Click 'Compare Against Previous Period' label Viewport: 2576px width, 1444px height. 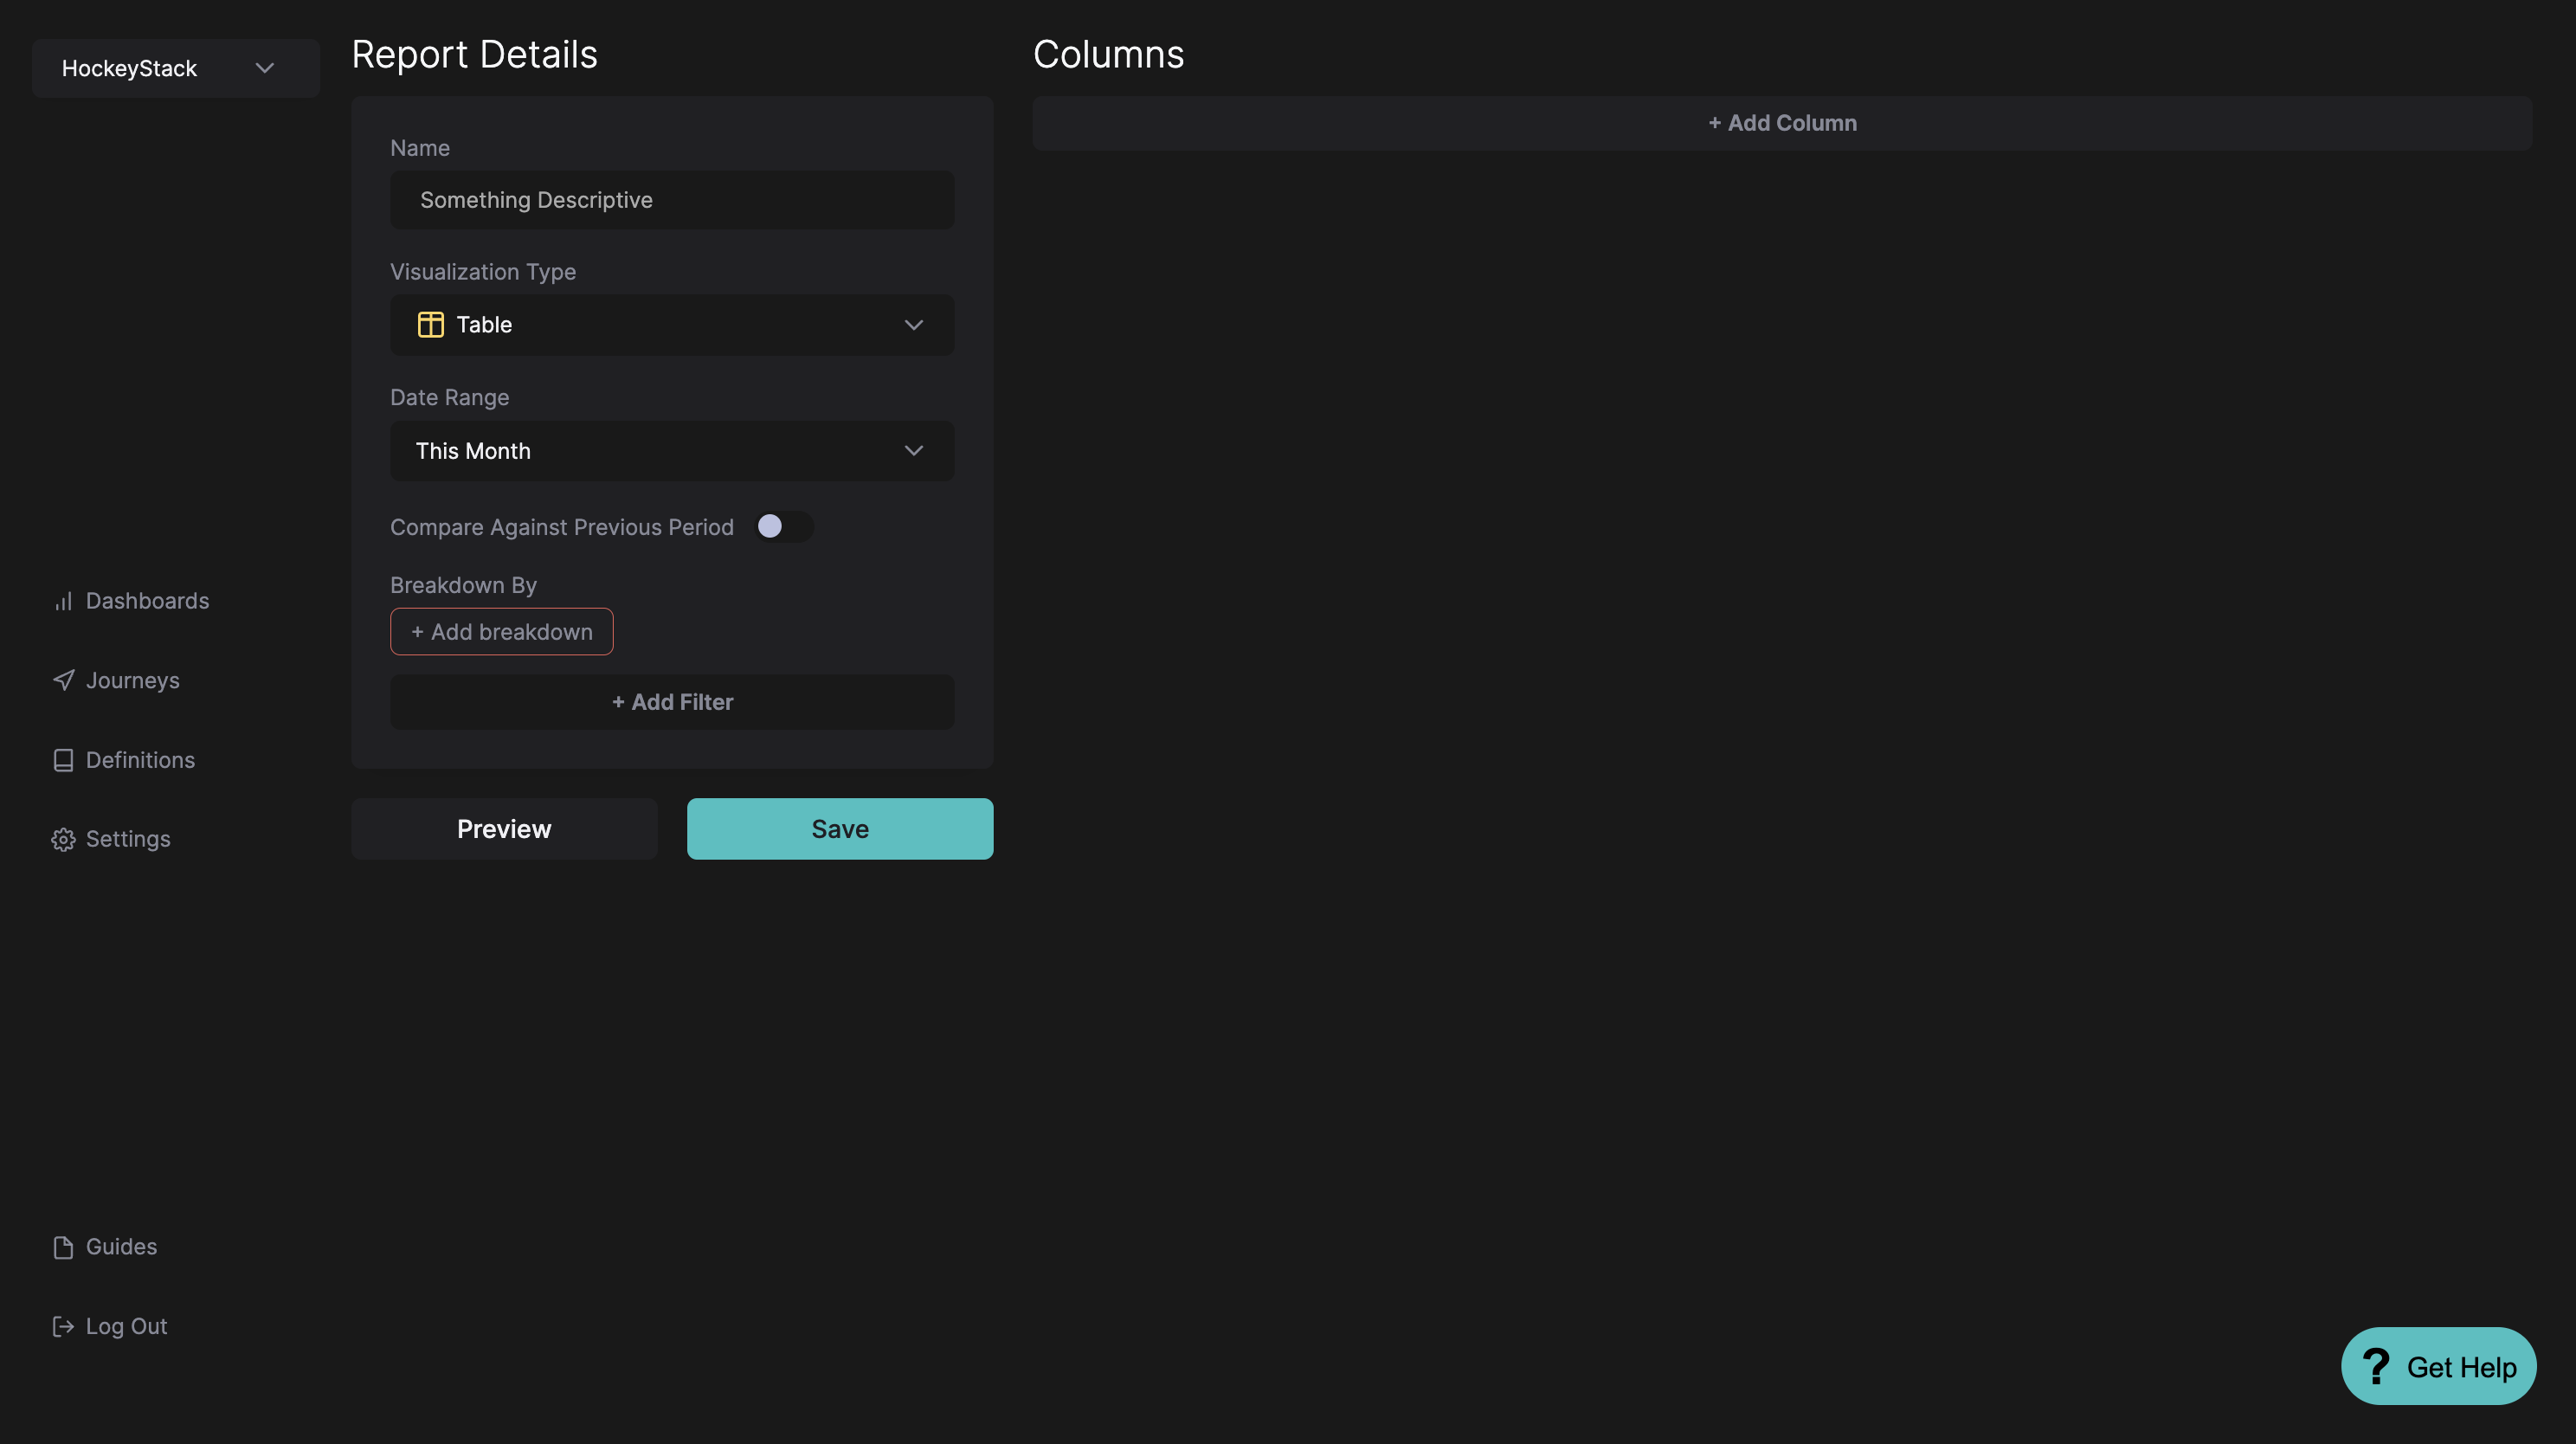561,527
